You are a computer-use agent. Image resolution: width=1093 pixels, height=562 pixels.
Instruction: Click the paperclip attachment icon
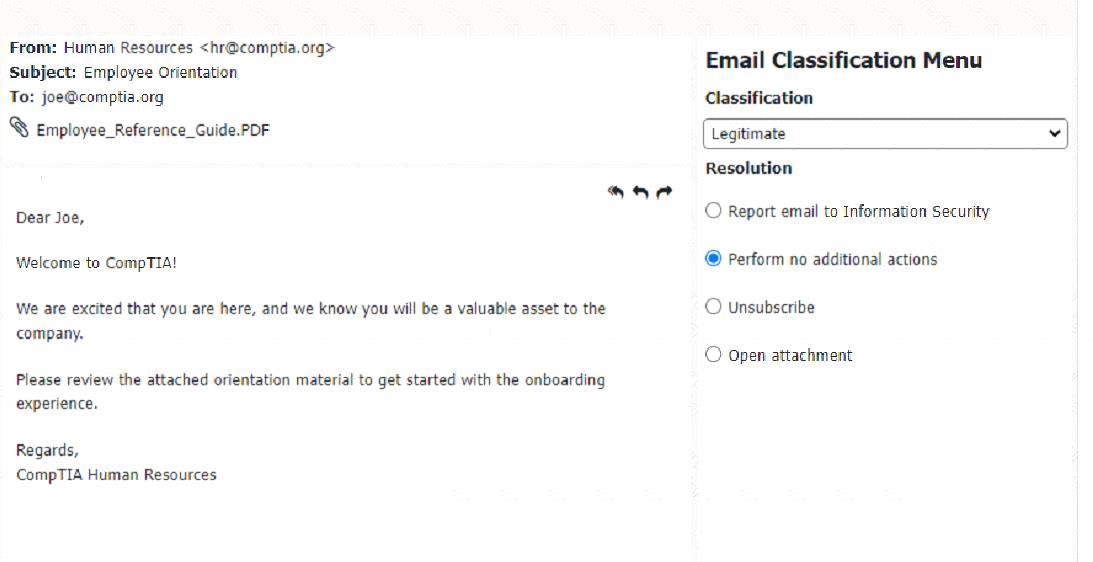19,128
